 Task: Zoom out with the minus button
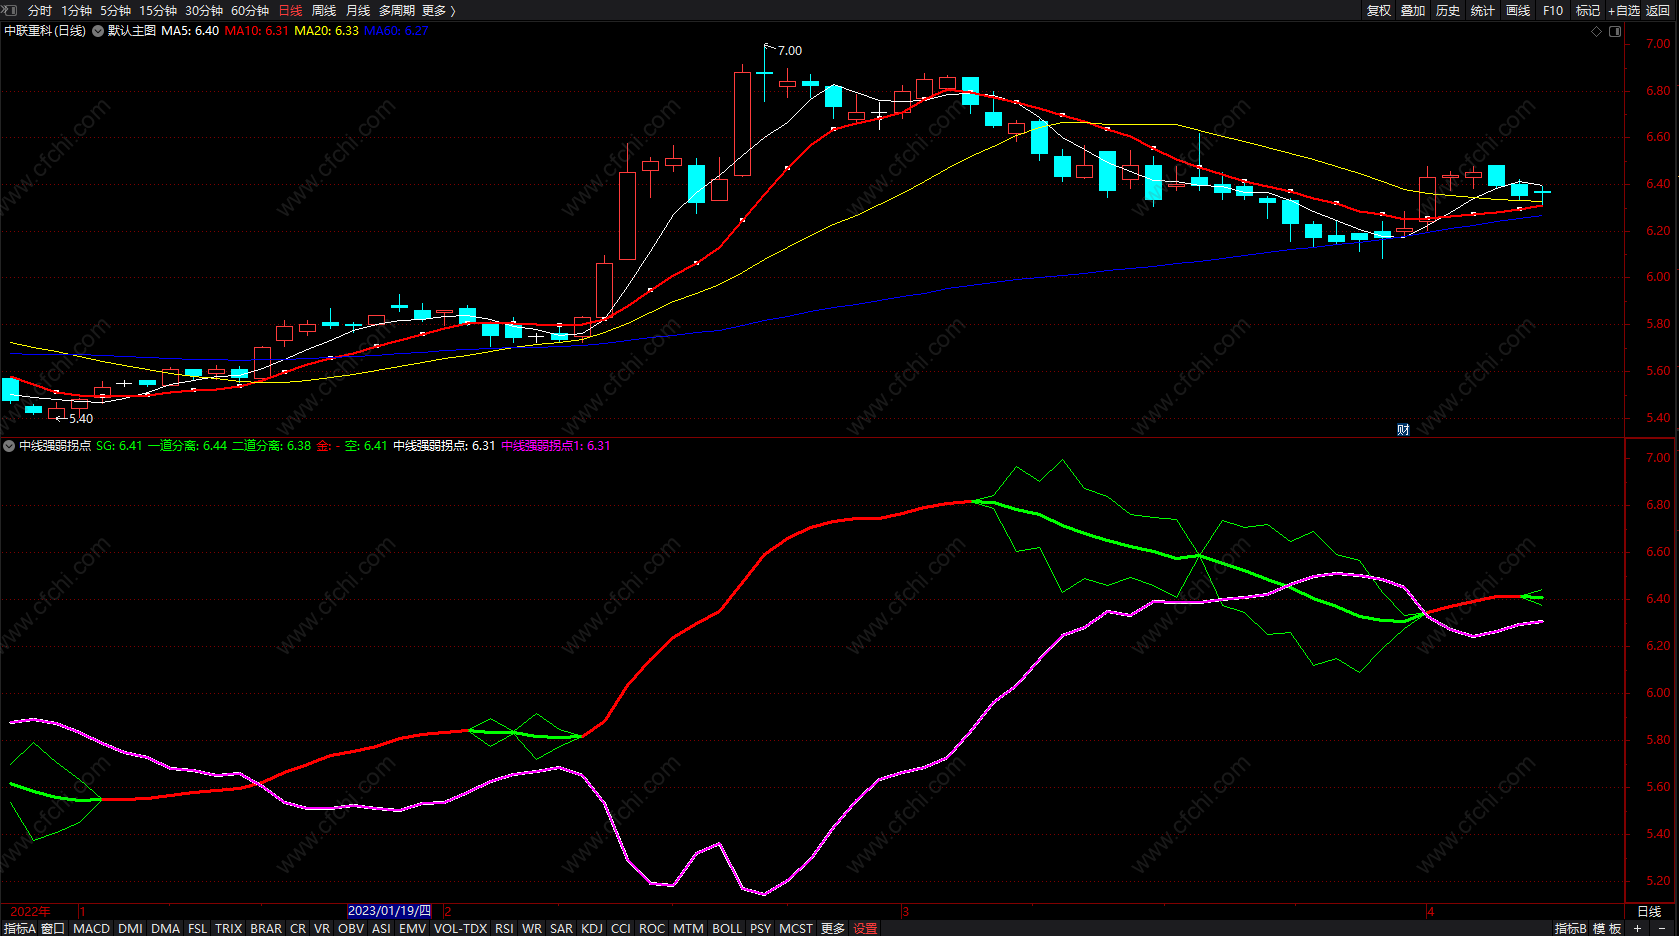[x=1662, y=928]
